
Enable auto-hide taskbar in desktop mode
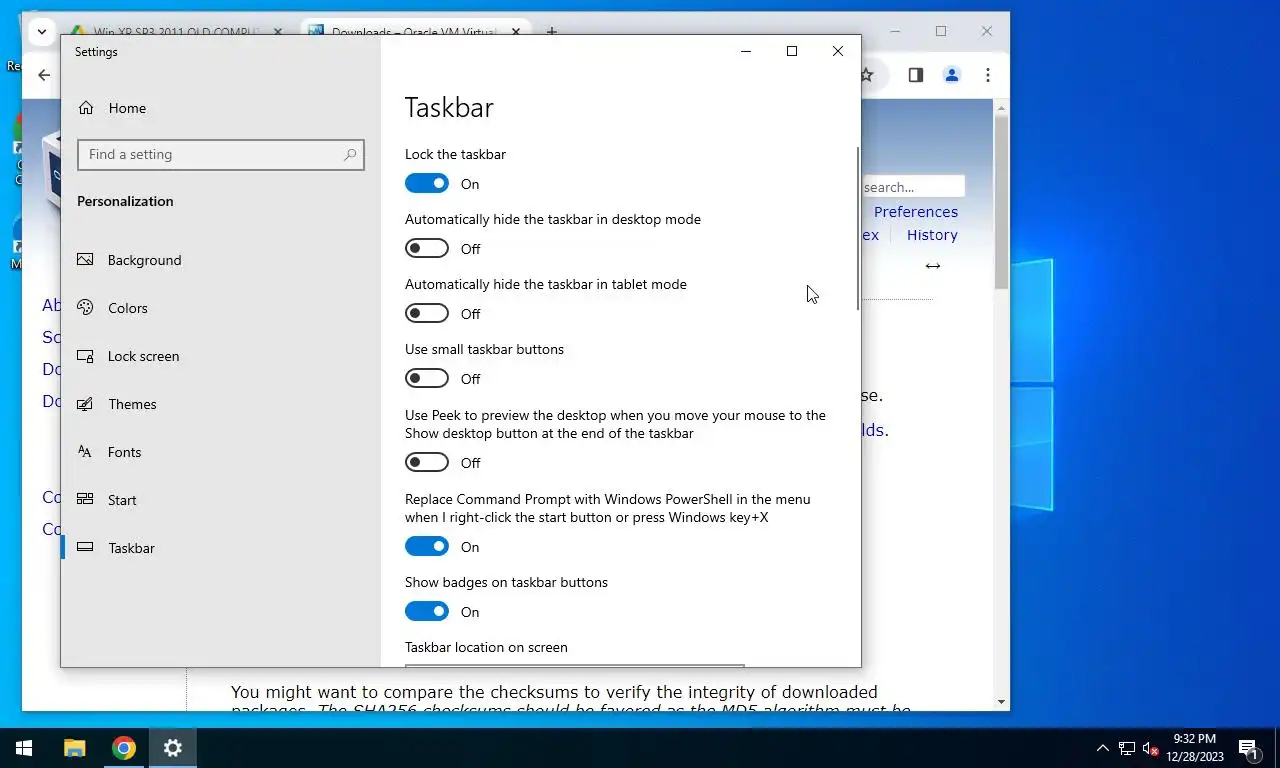[427, 249]
